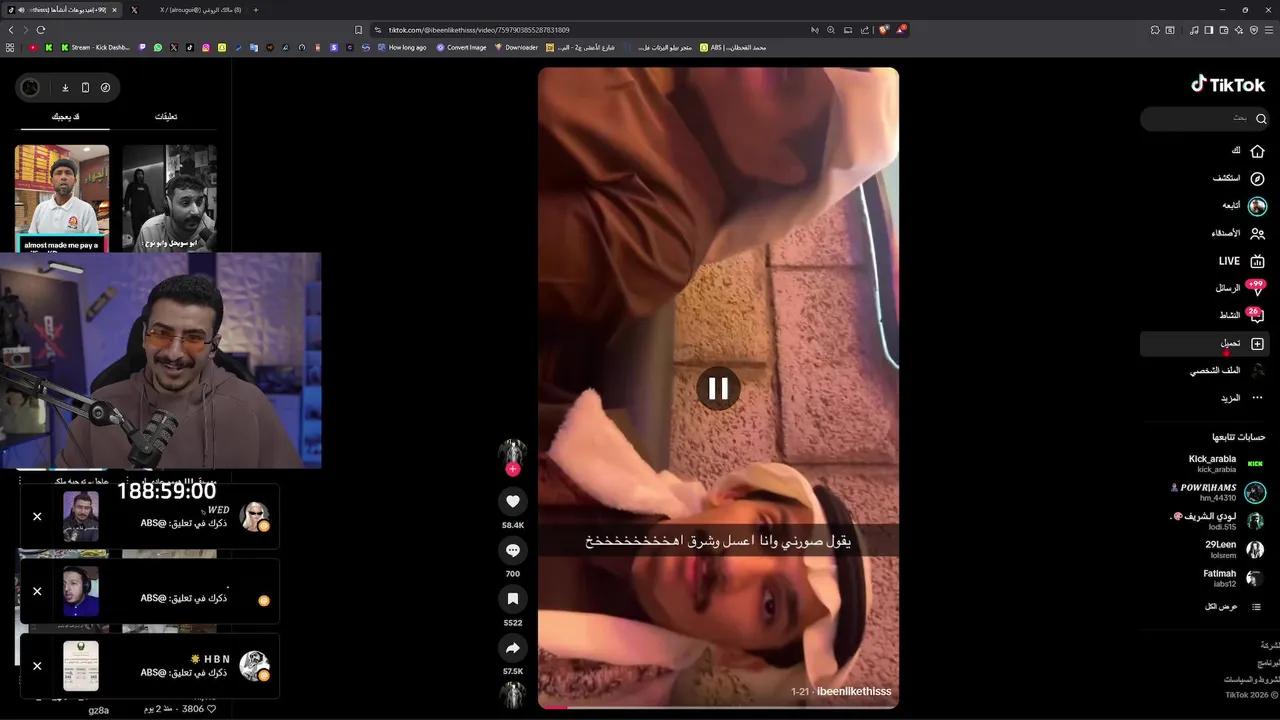Open followed account POWR|HAMS
1280x720 pixels.
tap(1218, 493)
